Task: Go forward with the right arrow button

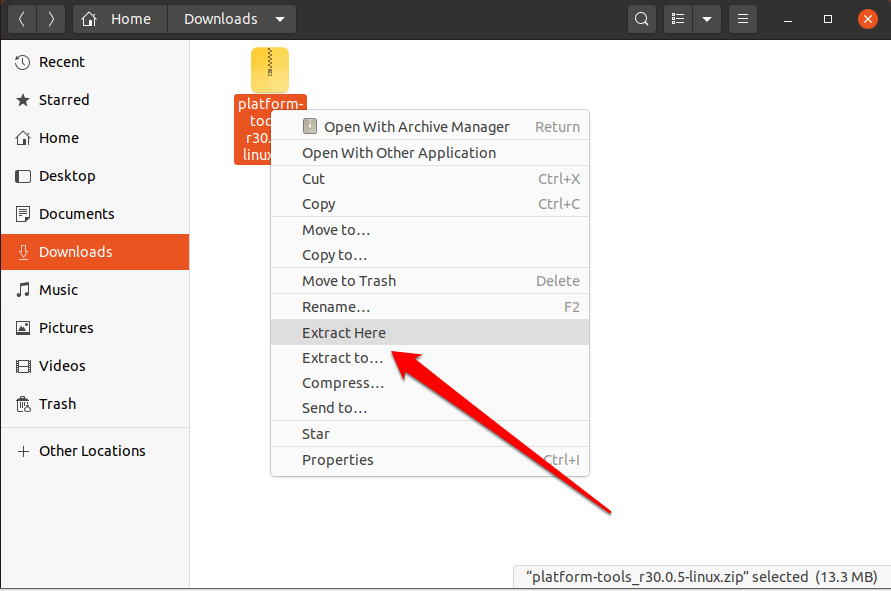Action: click(x=51, y=19)
